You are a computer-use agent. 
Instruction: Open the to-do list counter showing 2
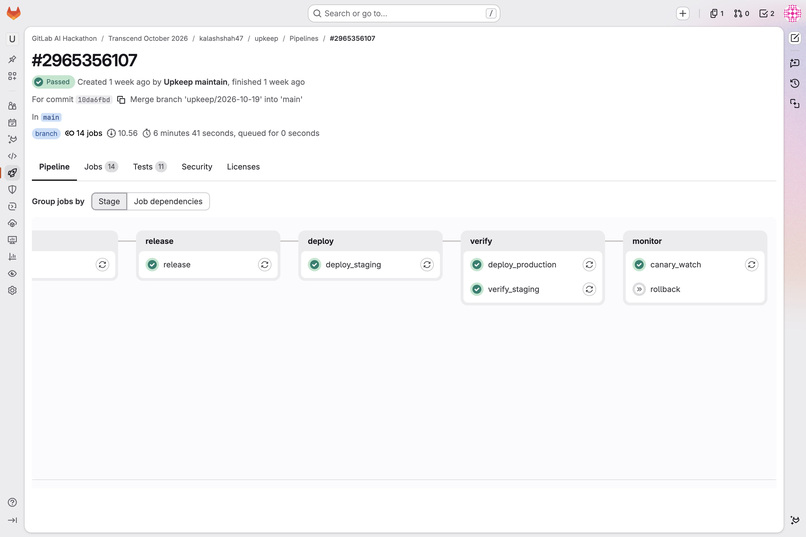pos(766,13)
